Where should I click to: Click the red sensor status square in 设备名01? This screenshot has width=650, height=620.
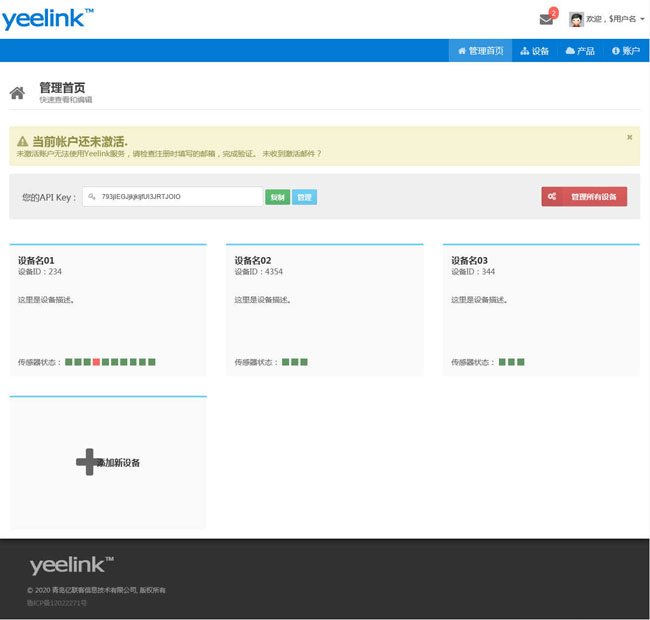tap(96, 362)
